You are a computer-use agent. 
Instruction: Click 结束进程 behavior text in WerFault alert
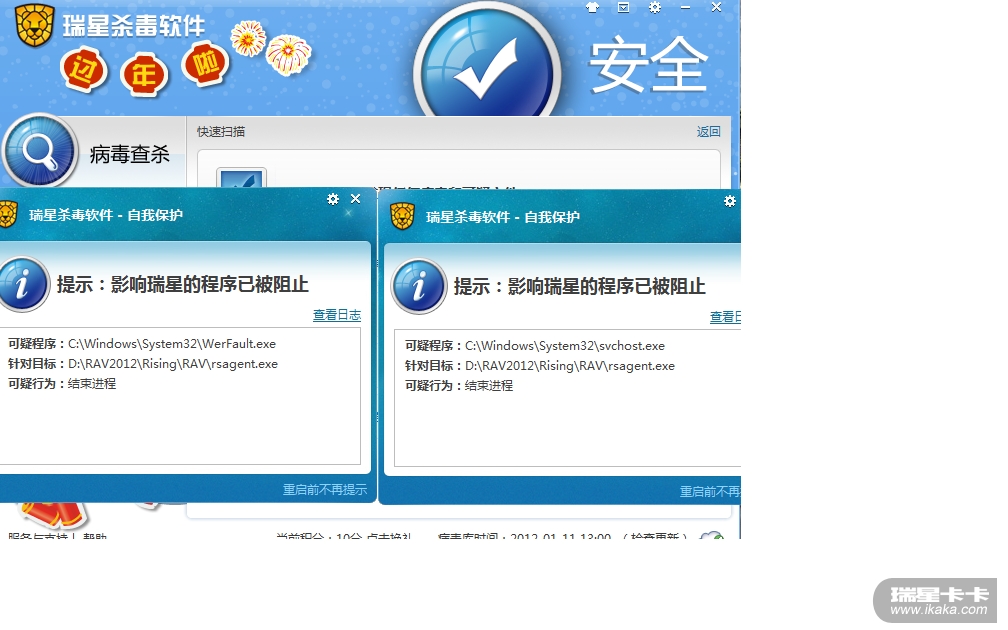(92, 384)
